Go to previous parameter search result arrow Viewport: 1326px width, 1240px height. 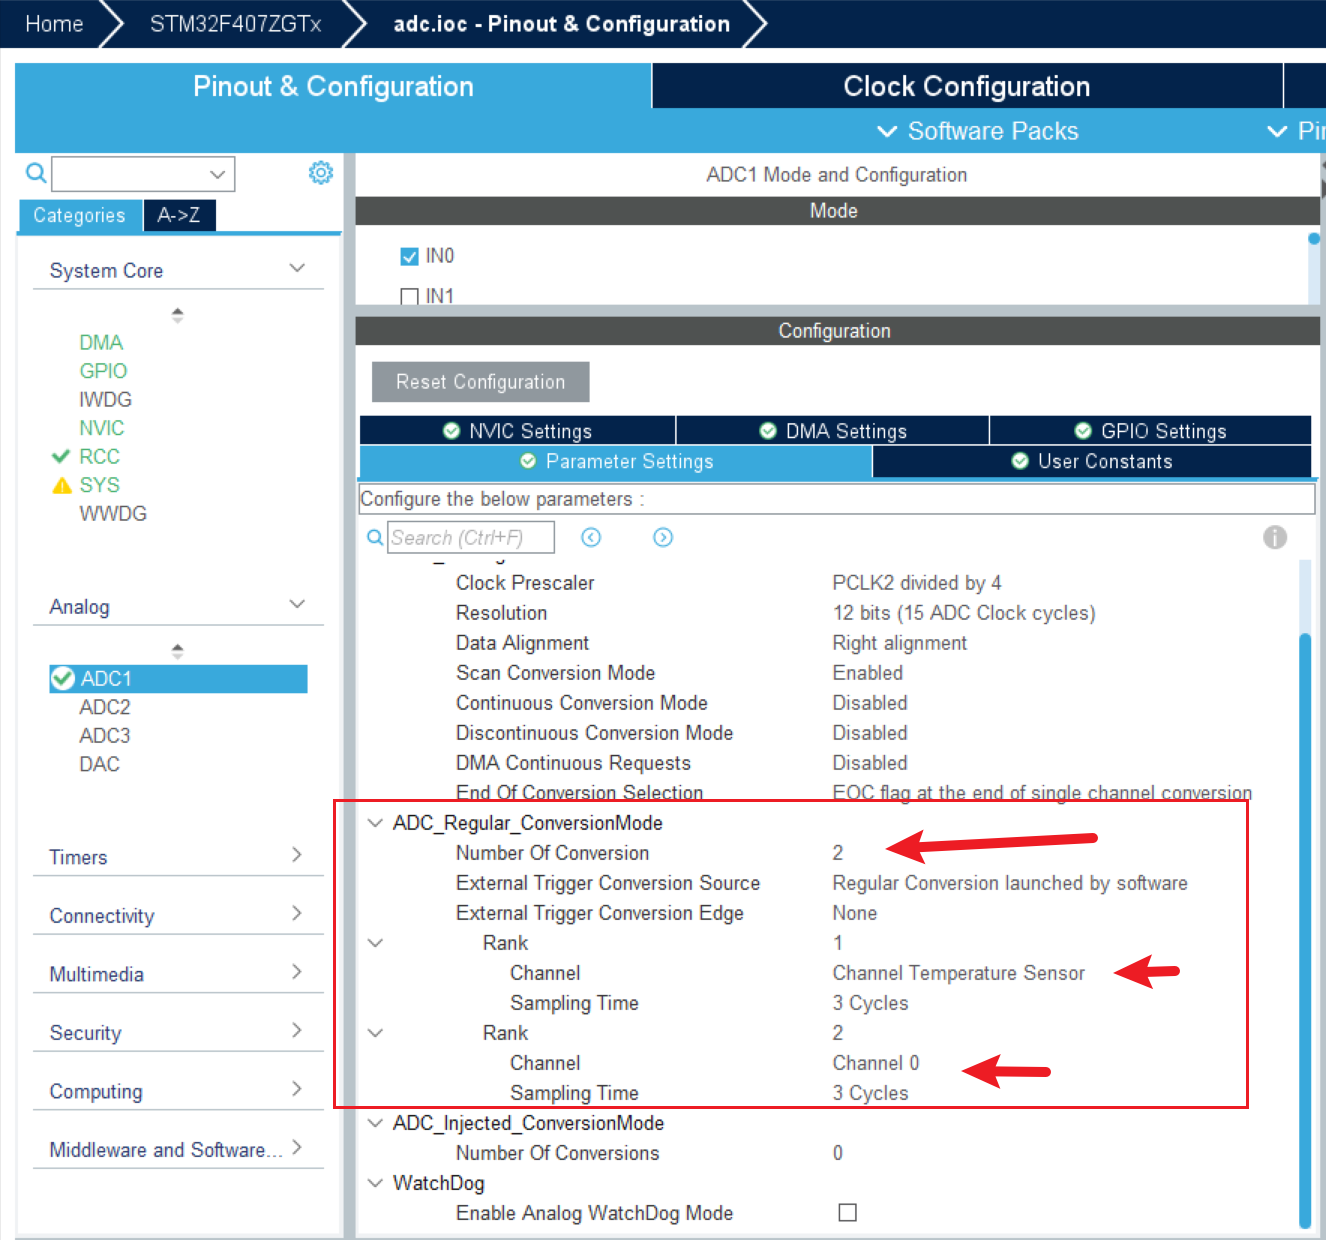pos(591,538)
